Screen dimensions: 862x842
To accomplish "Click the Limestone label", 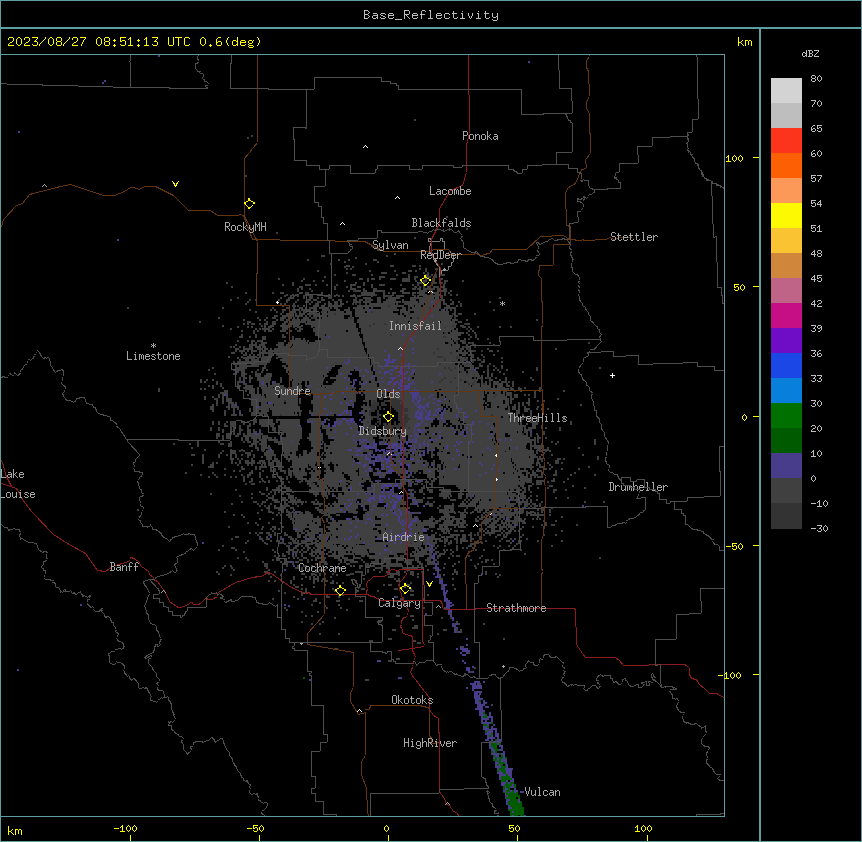I will (153, 356).
